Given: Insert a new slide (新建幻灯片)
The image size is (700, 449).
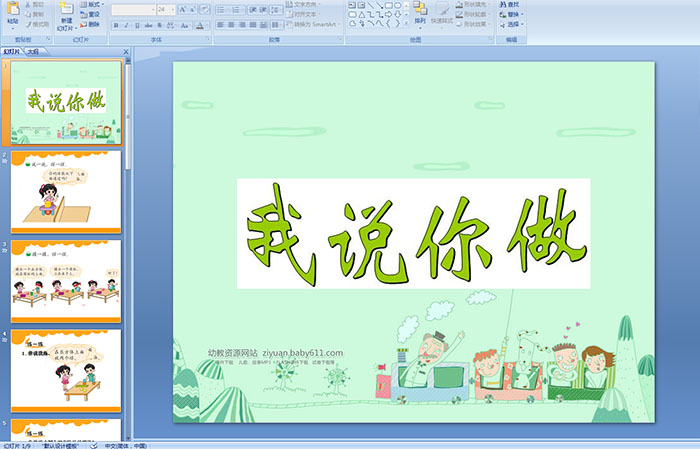Looking at the screenshot, I should tap(67, 17).
